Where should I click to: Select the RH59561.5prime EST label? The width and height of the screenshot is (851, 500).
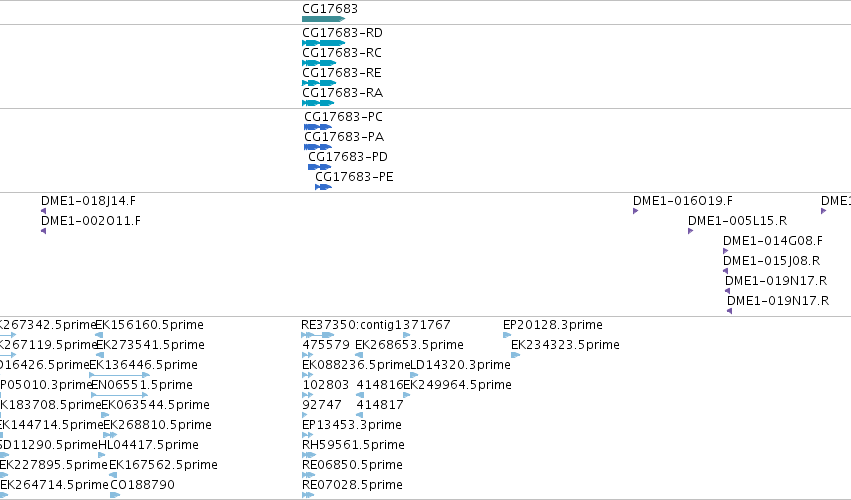coord(353,445)
